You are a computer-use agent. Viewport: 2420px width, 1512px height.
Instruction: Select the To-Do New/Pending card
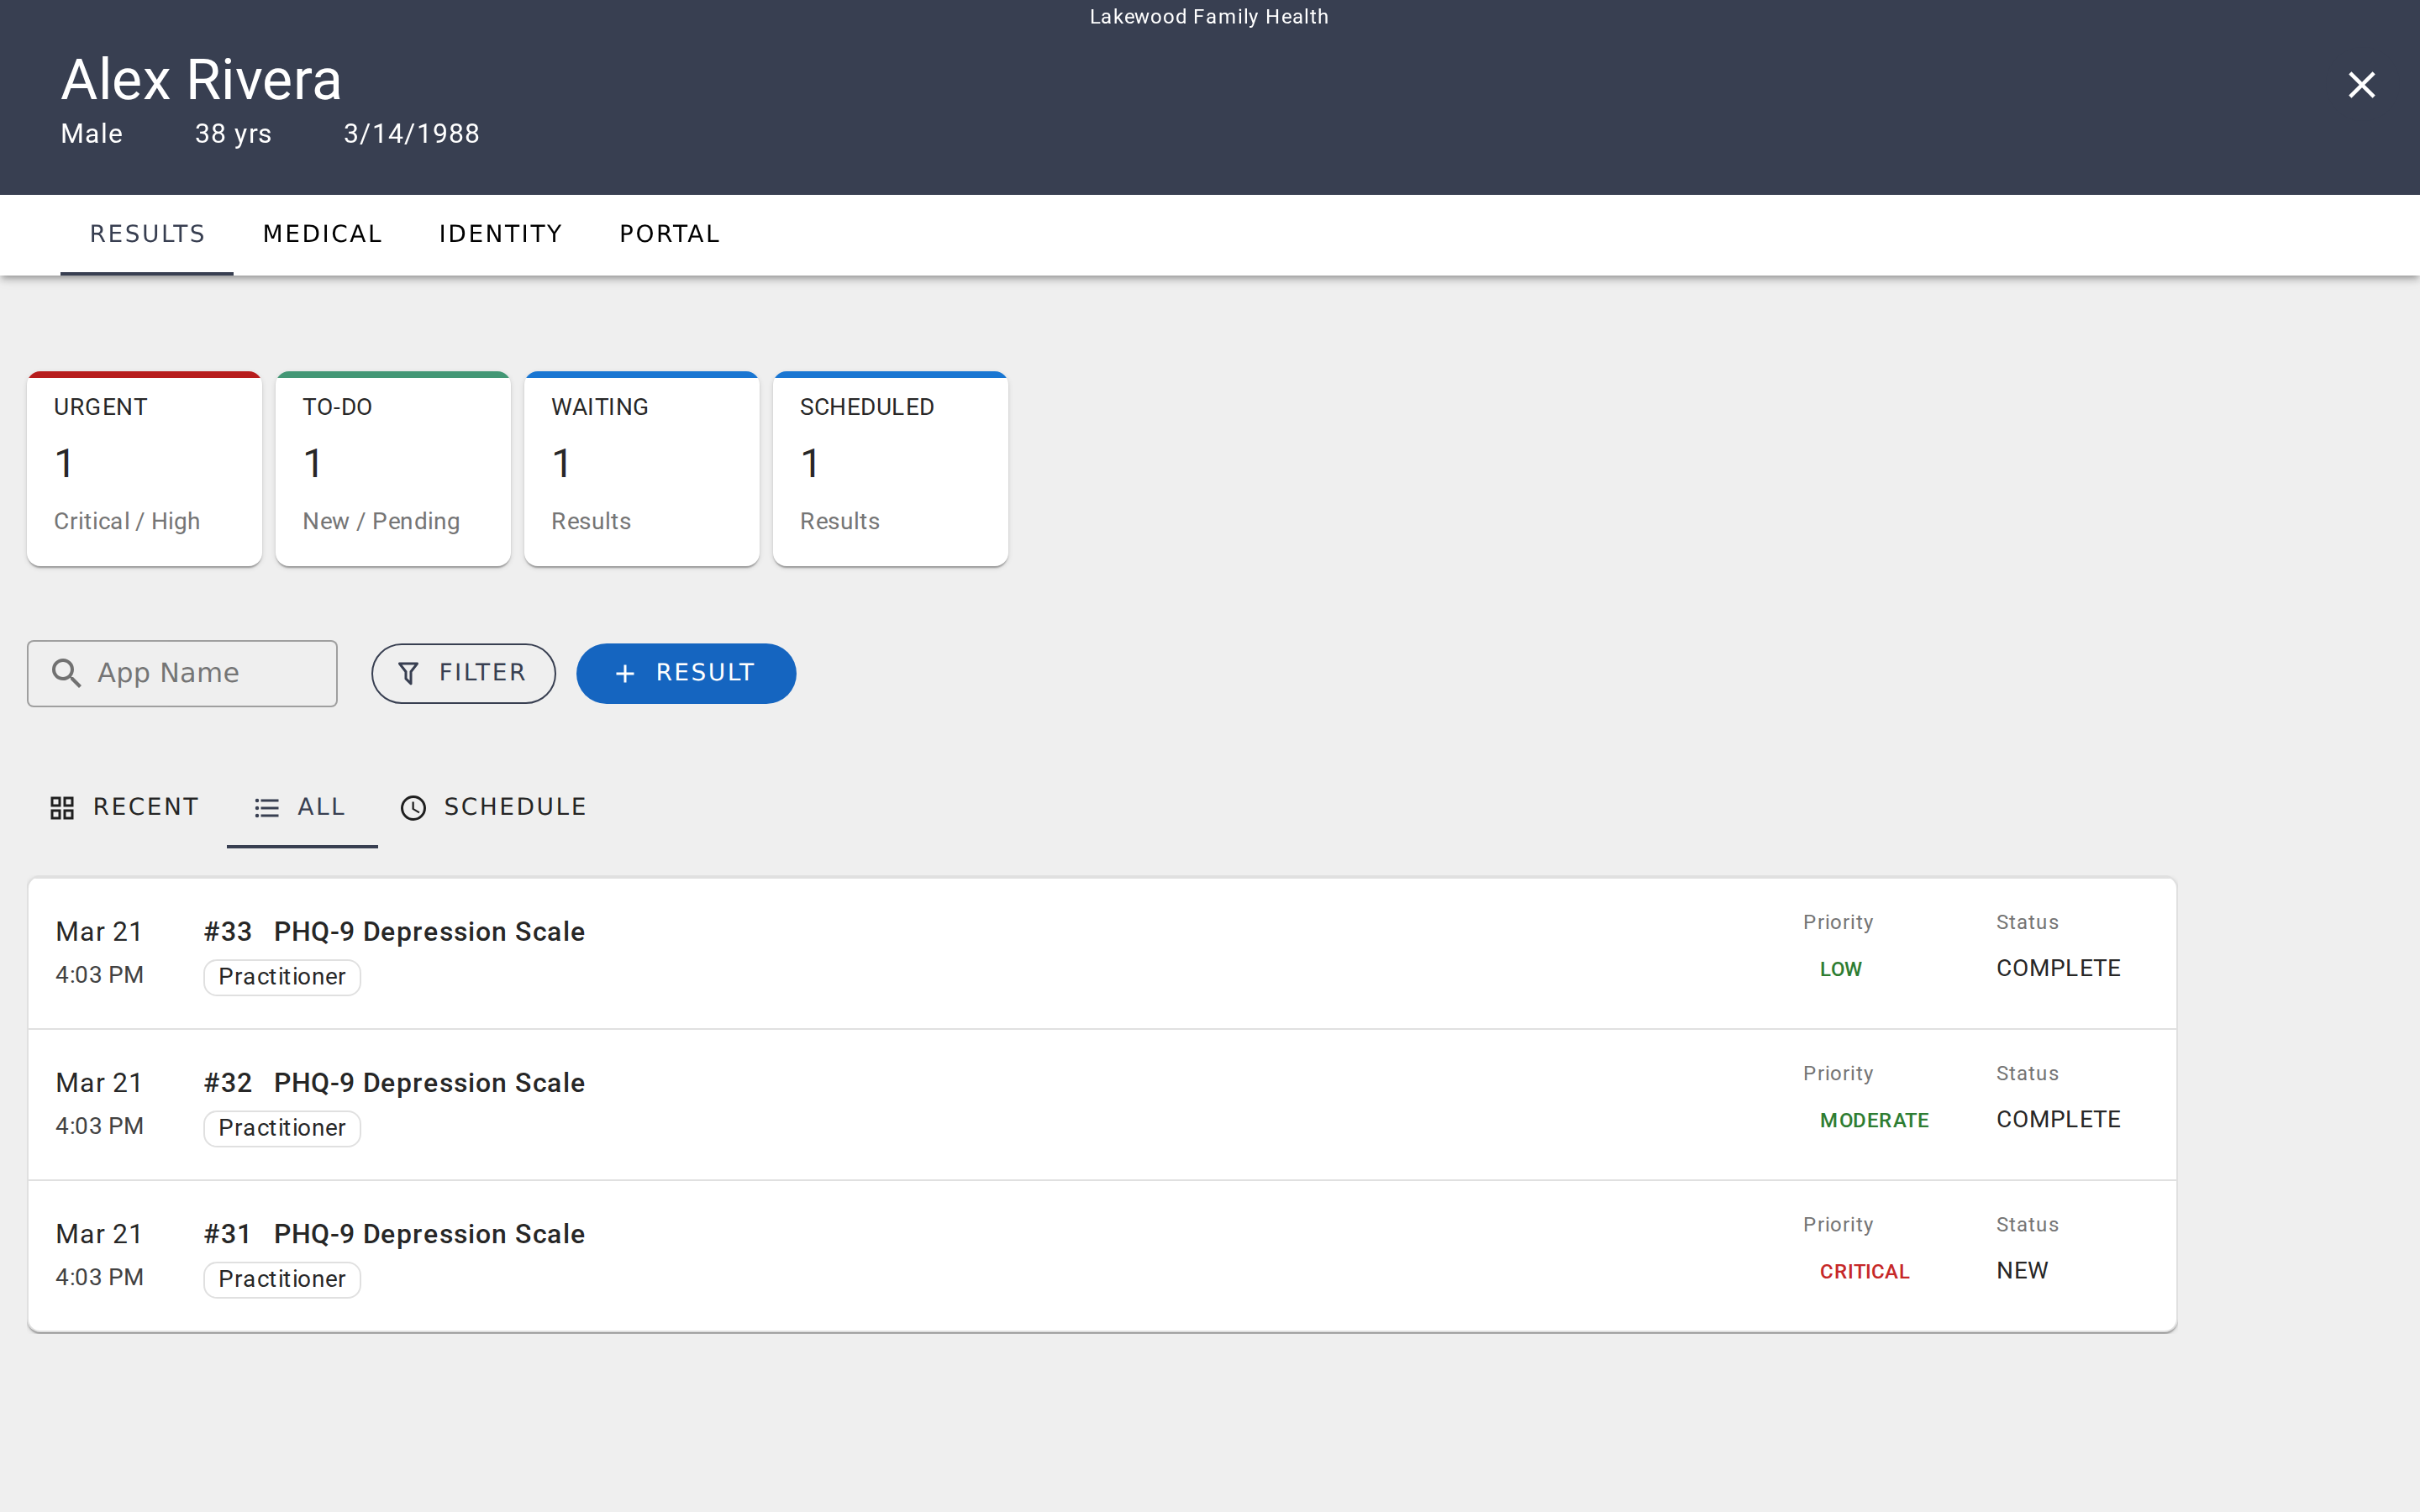393,468
